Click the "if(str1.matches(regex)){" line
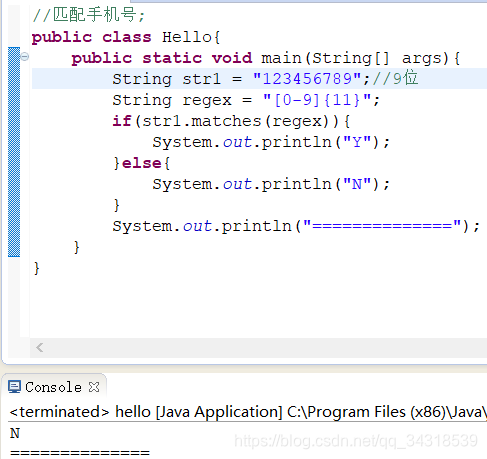Viewport: 487px width, 459px height. pos(231,121)
